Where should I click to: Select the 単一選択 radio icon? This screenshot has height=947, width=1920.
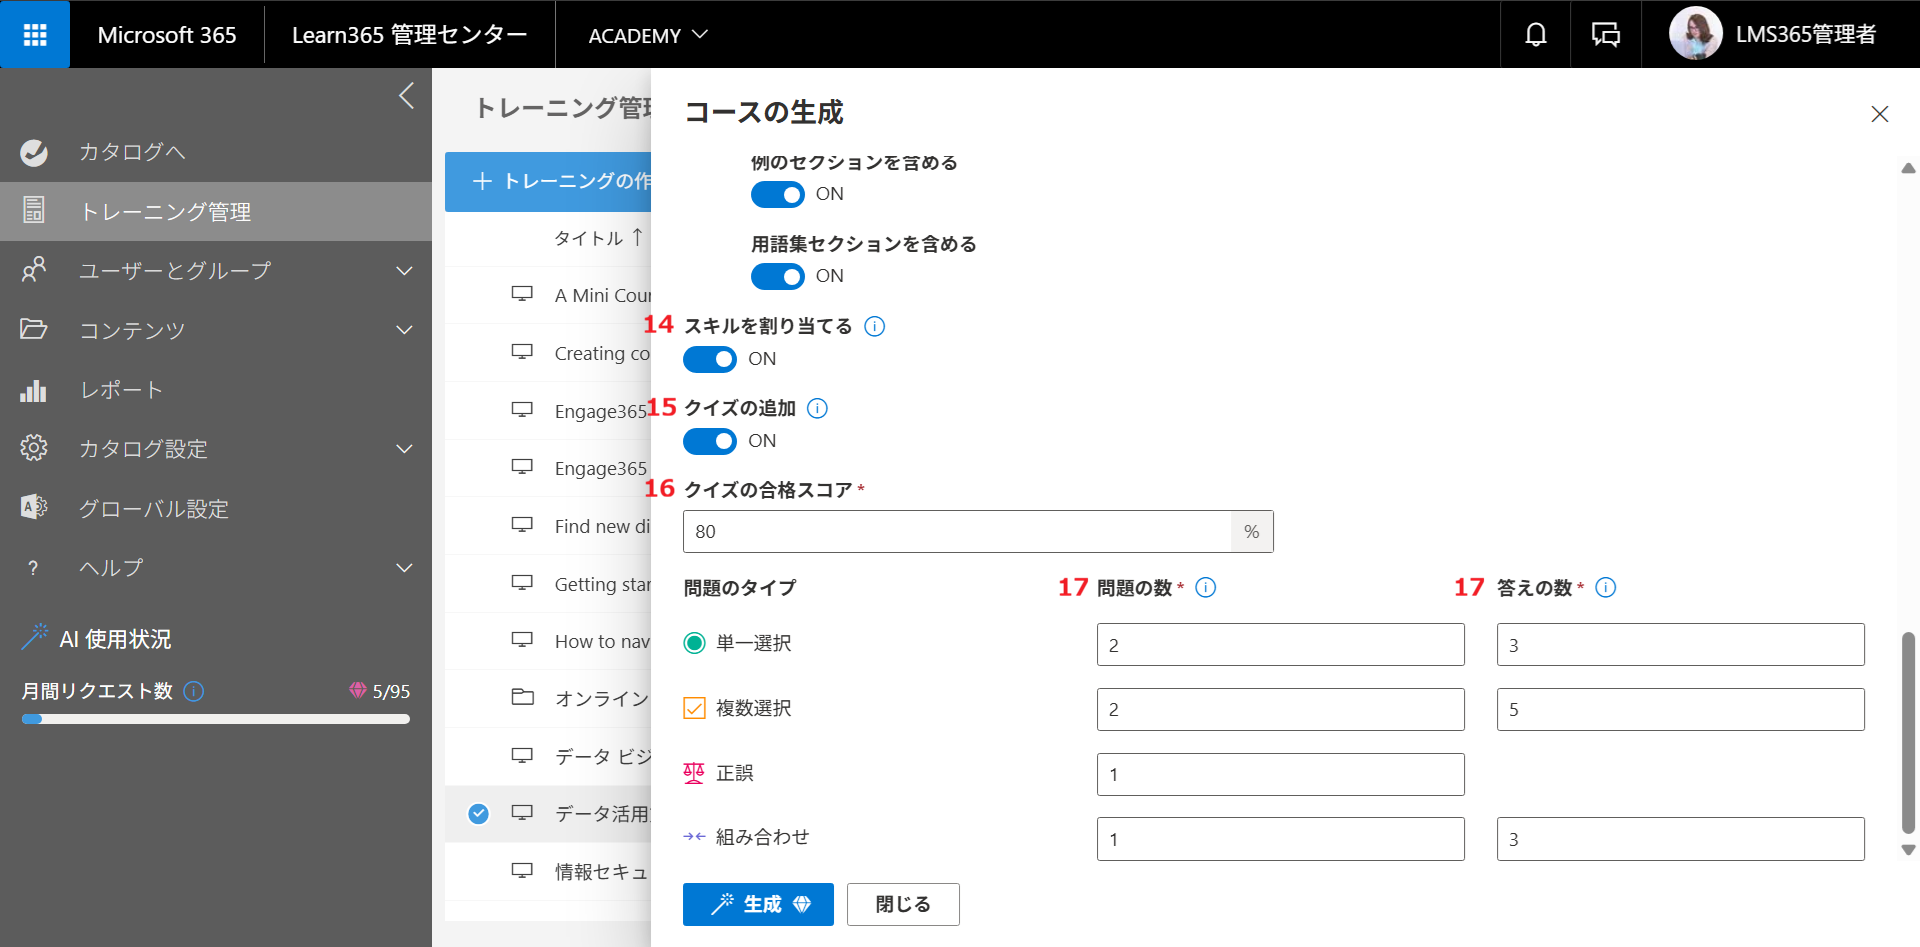click(x=694, y=643)
